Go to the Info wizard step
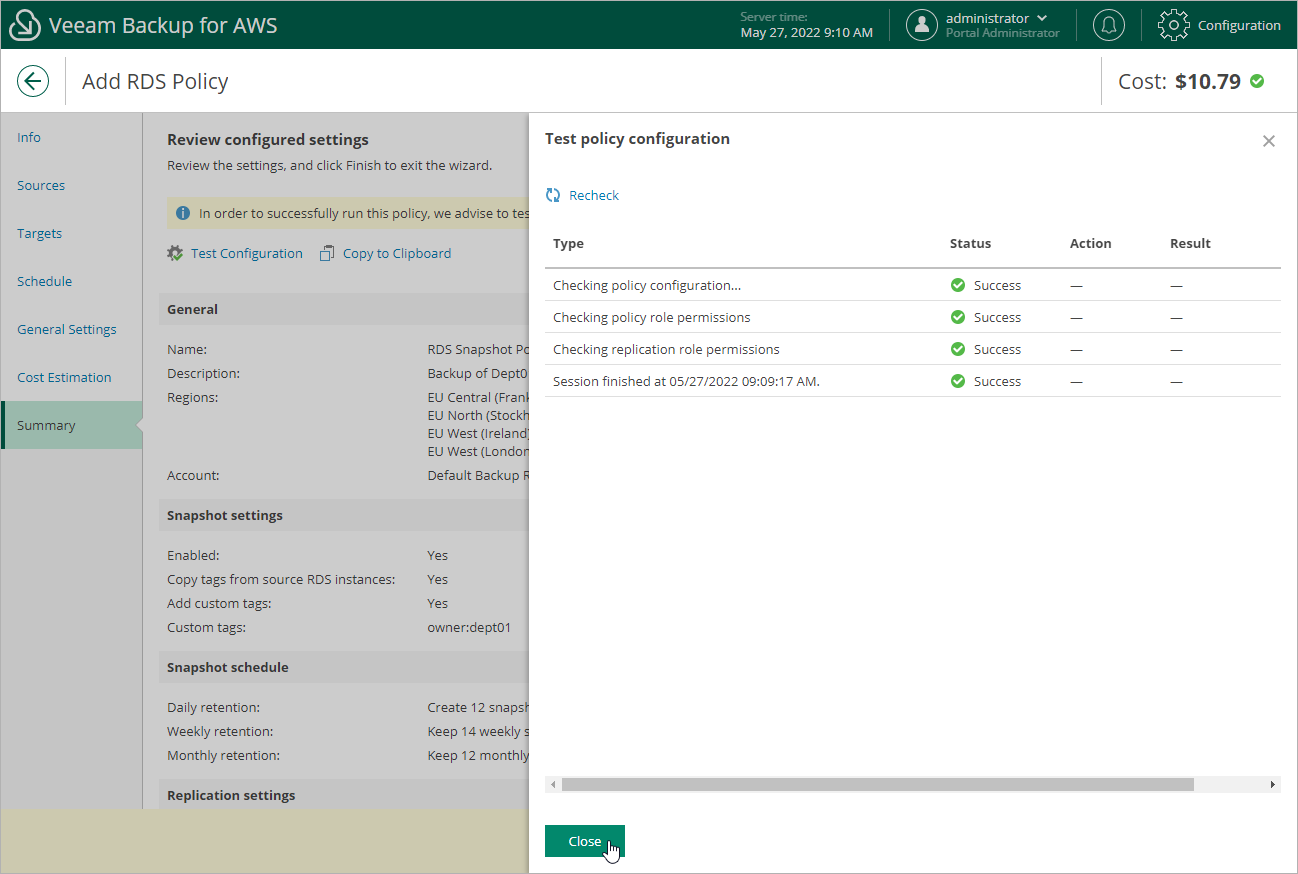1298x874 pixels. [x=29, y=137]
